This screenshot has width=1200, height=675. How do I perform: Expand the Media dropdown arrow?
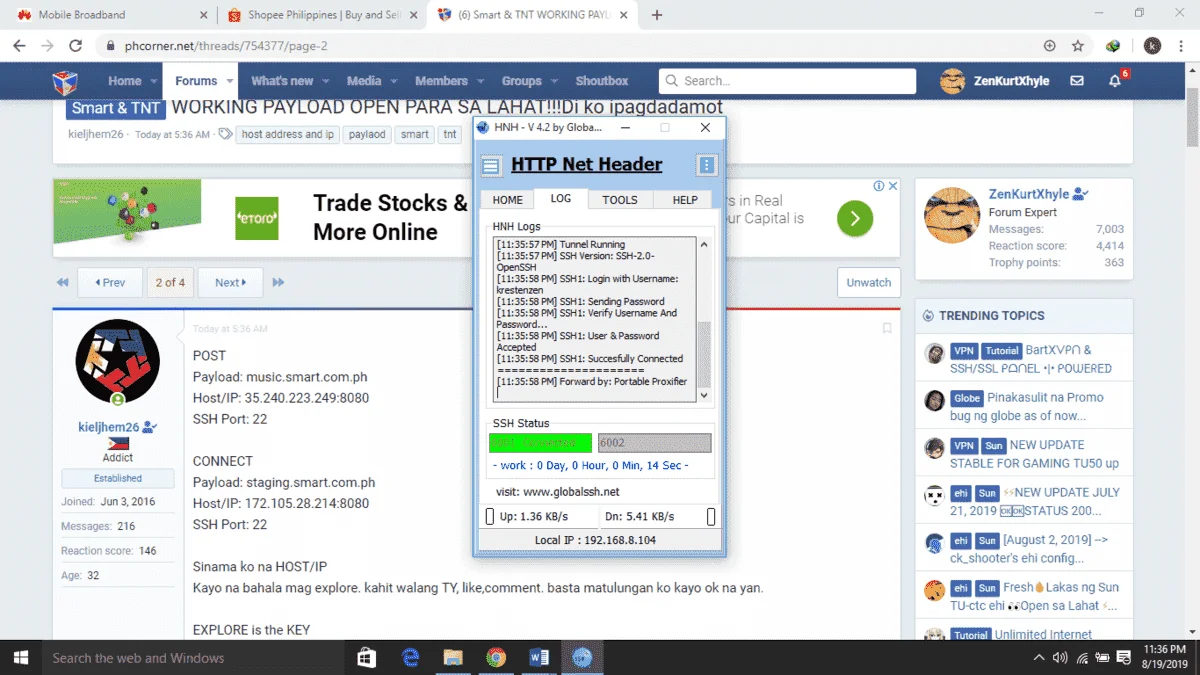click(394, 81)
